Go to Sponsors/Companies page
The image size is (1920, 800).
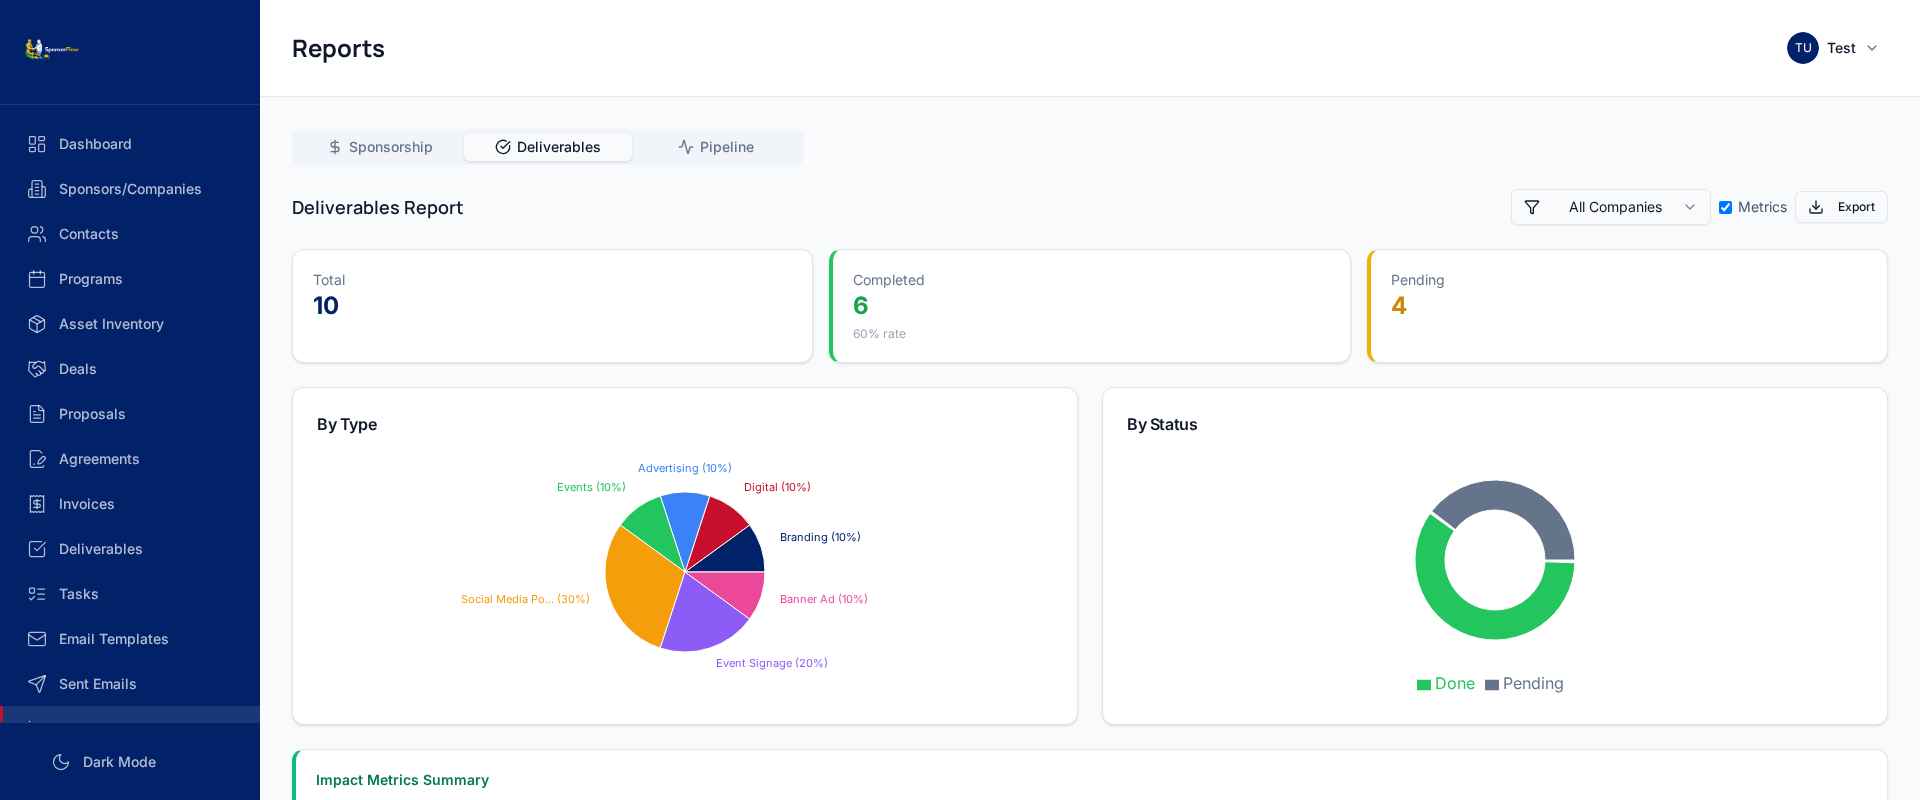point(130,189)
